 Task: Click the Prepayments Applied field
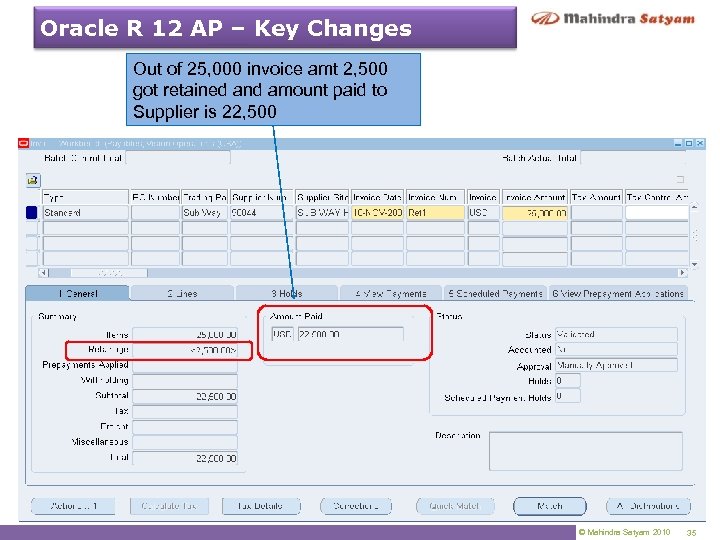(185, 366)
